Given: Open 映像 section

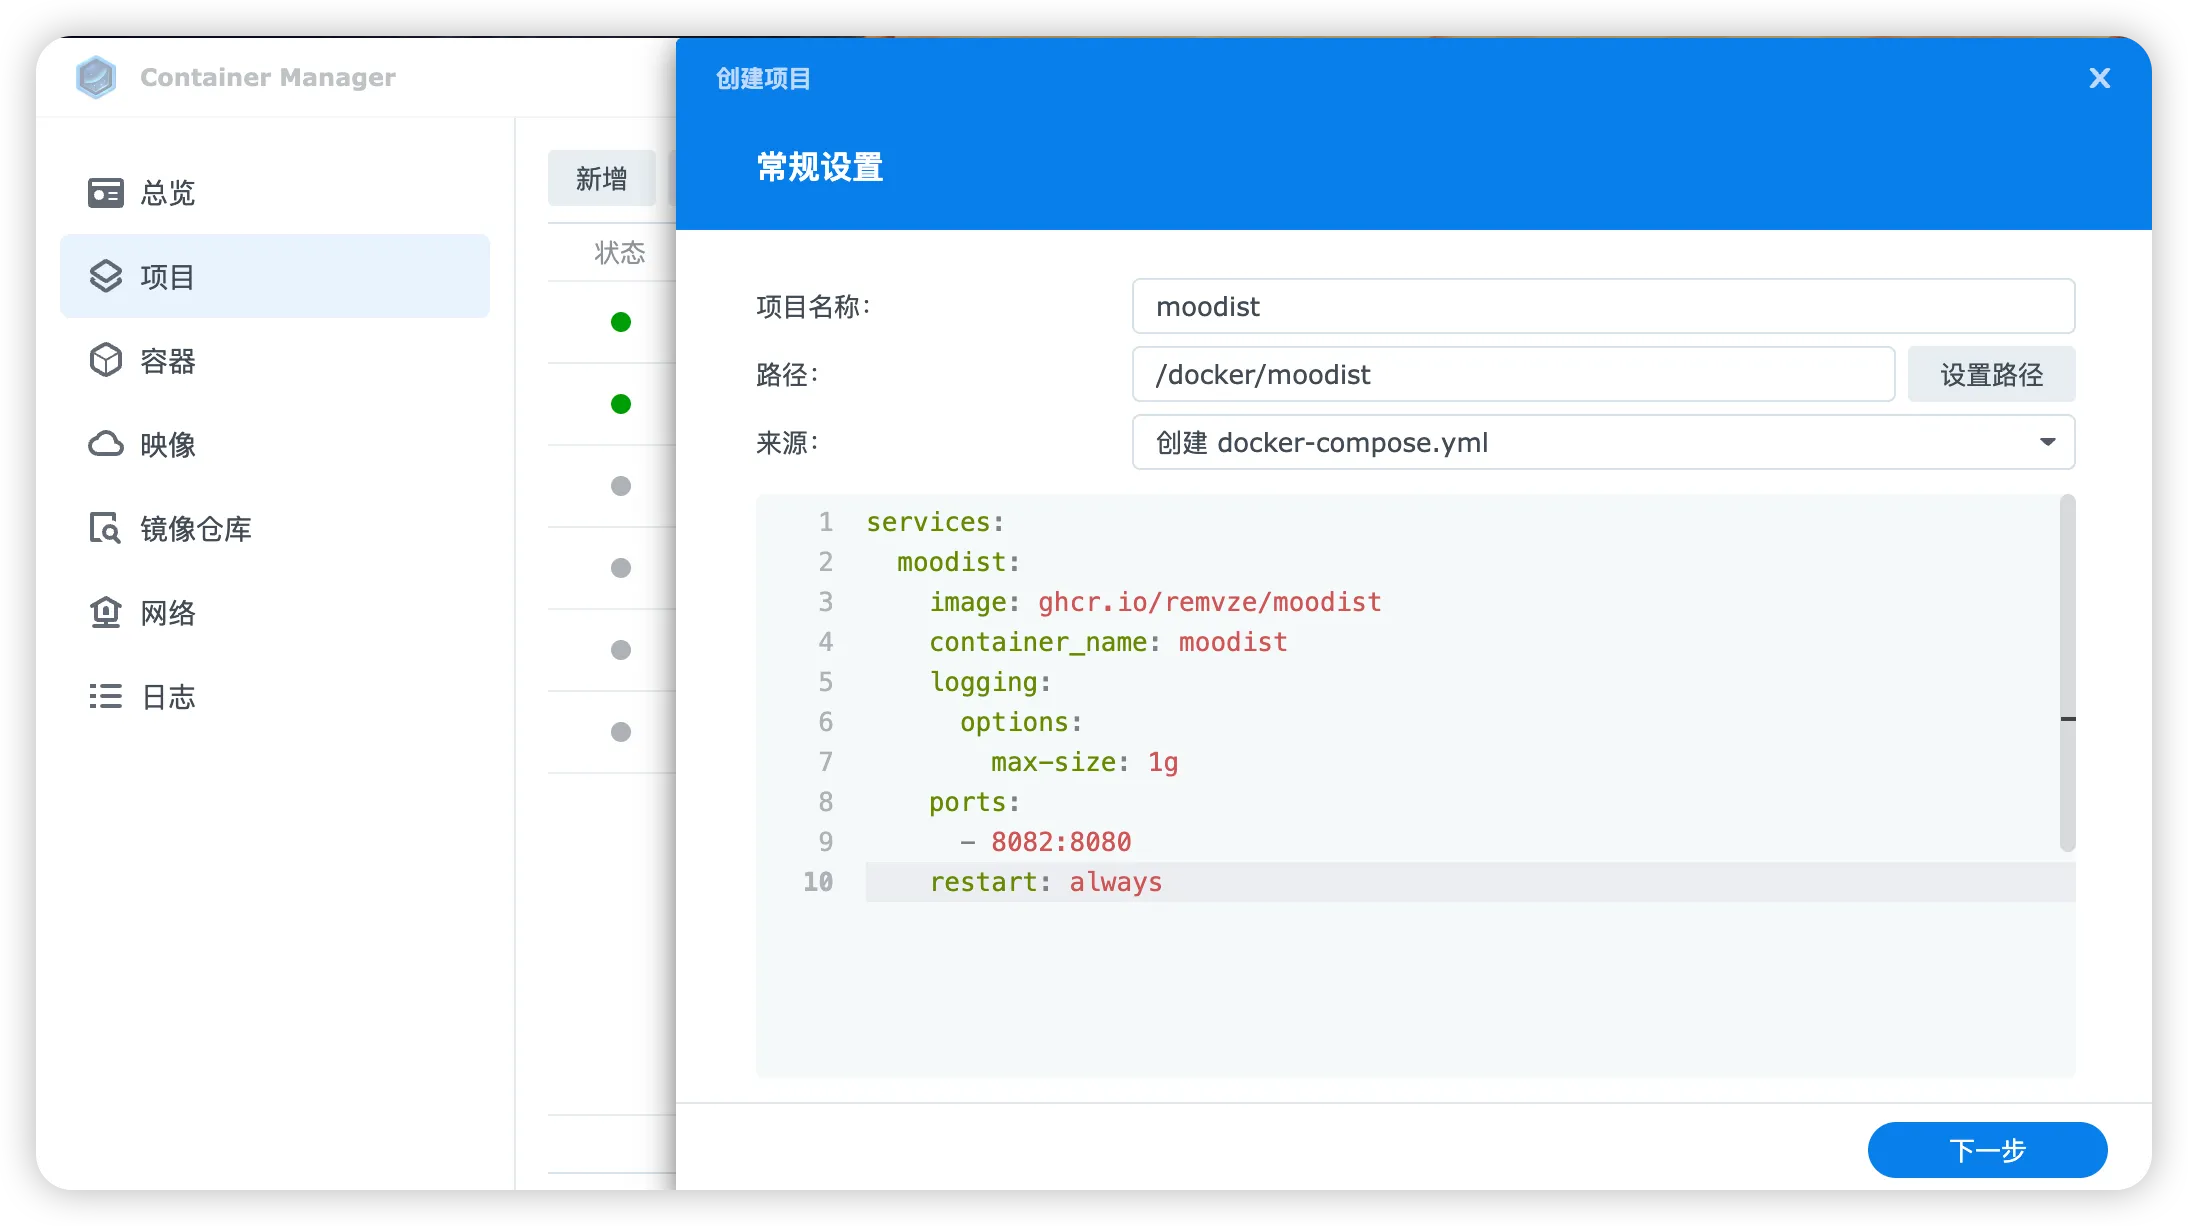Looking at the screenshot, I should click(x=275, y=444).
